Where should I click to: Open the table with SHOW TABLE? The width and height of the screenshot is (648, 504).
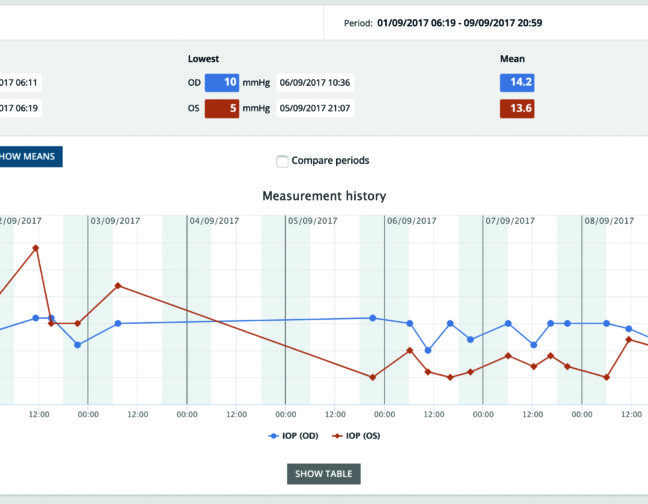[323, 473]
